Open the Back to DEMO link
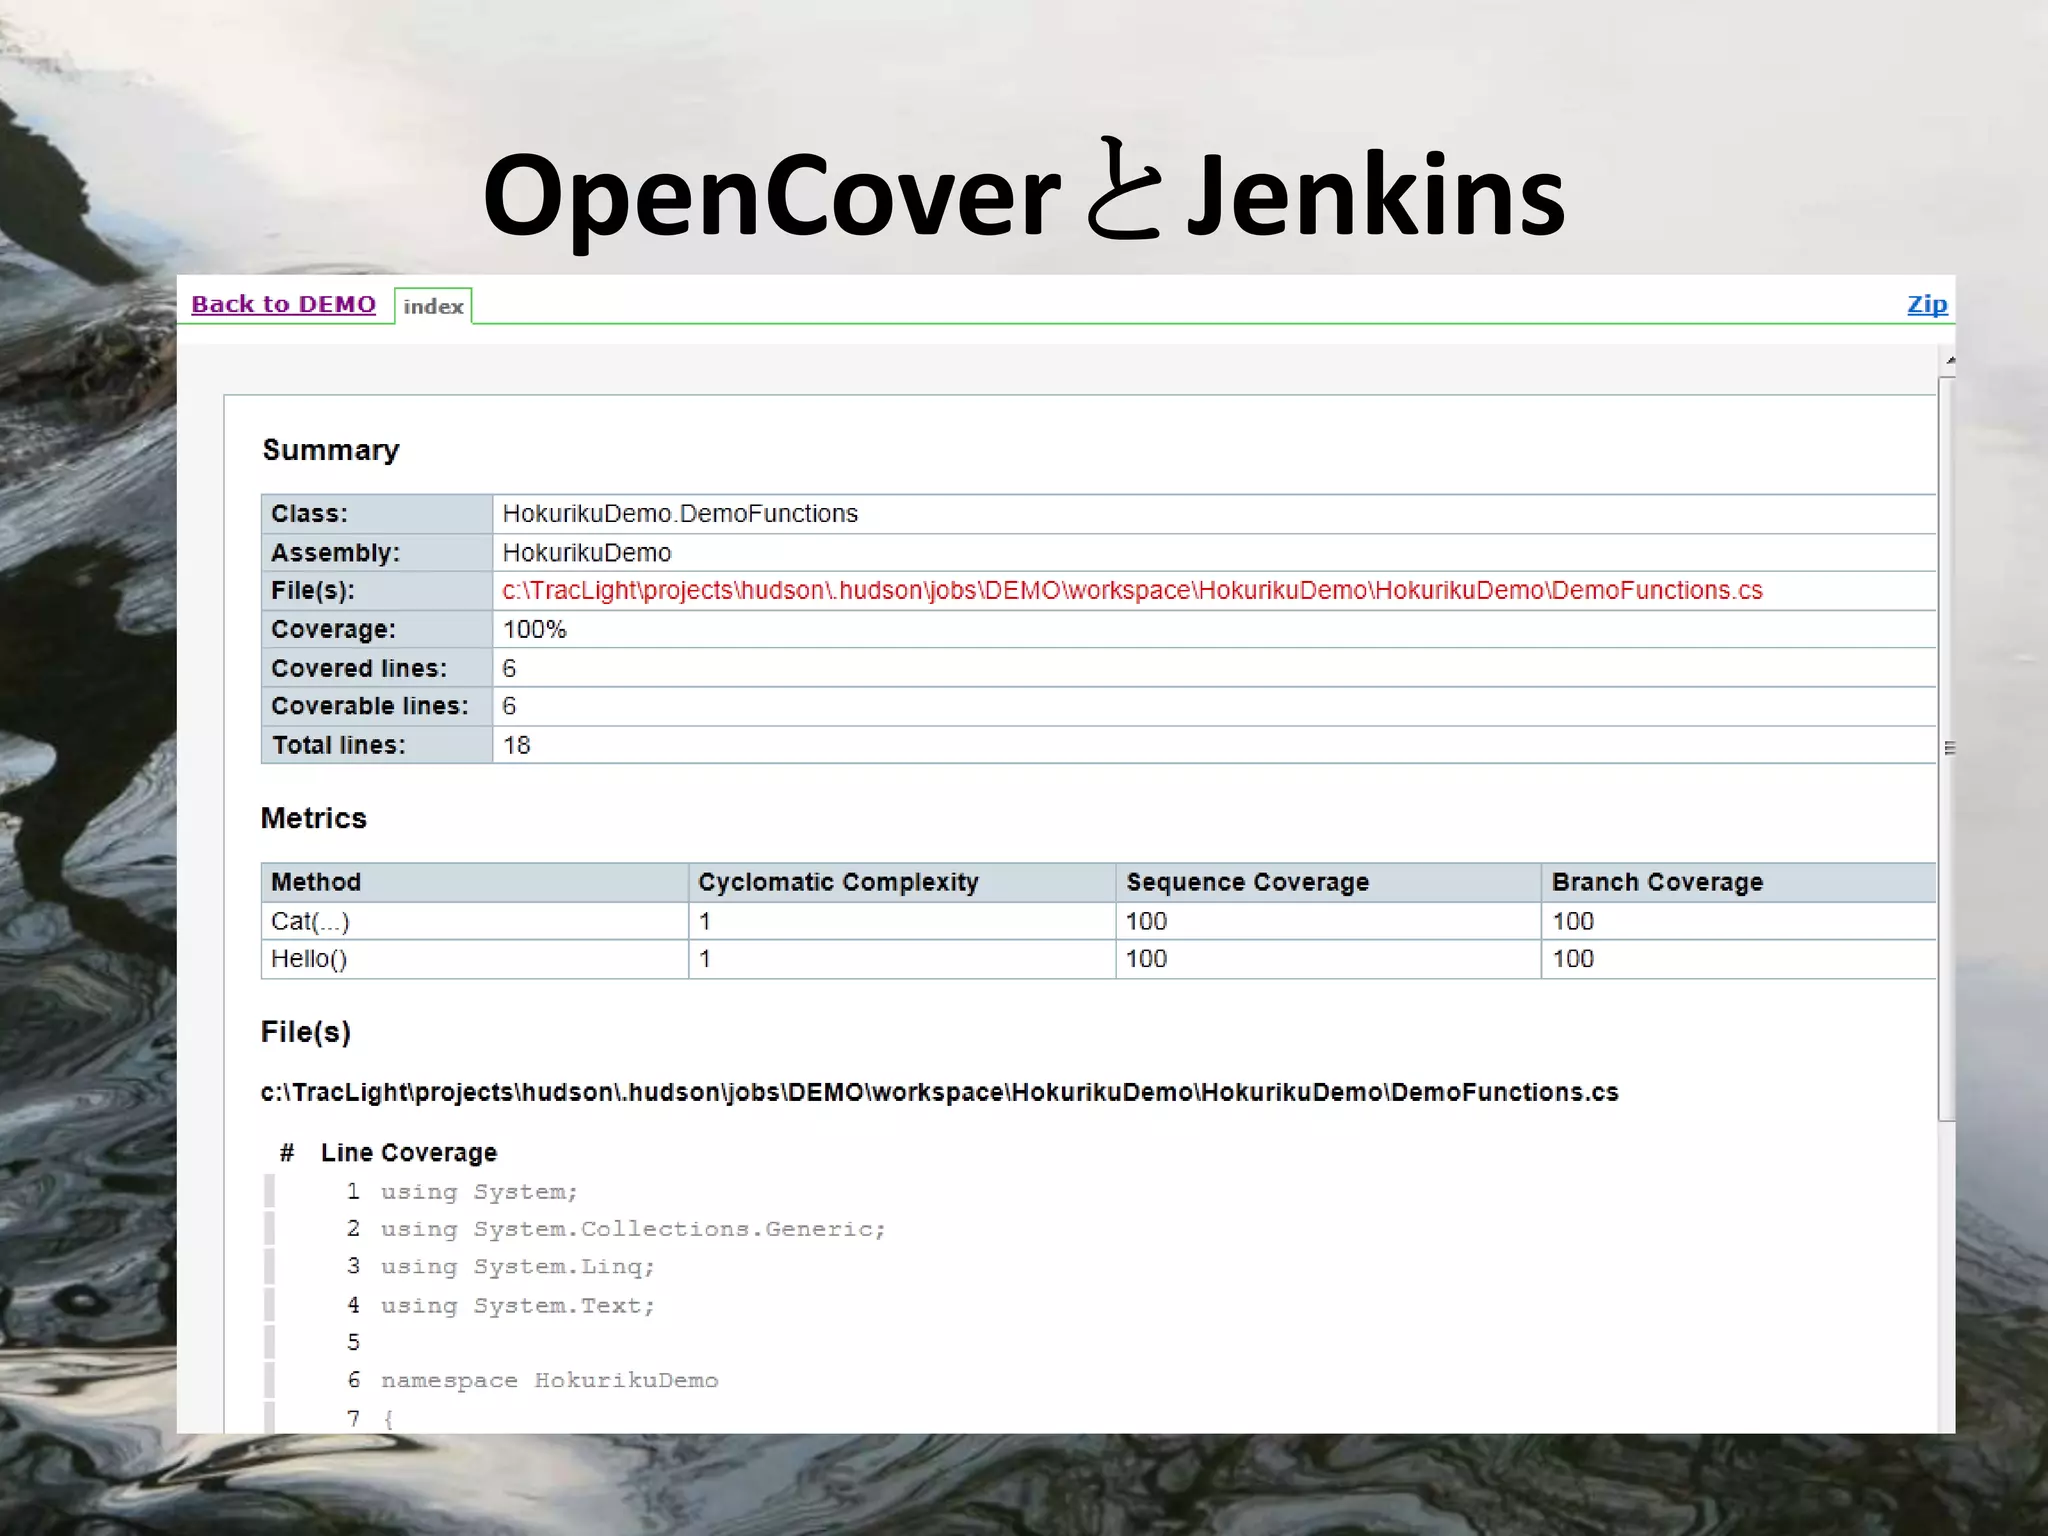The width and height of the screenshot is (2048, 1536). [283, 304]
